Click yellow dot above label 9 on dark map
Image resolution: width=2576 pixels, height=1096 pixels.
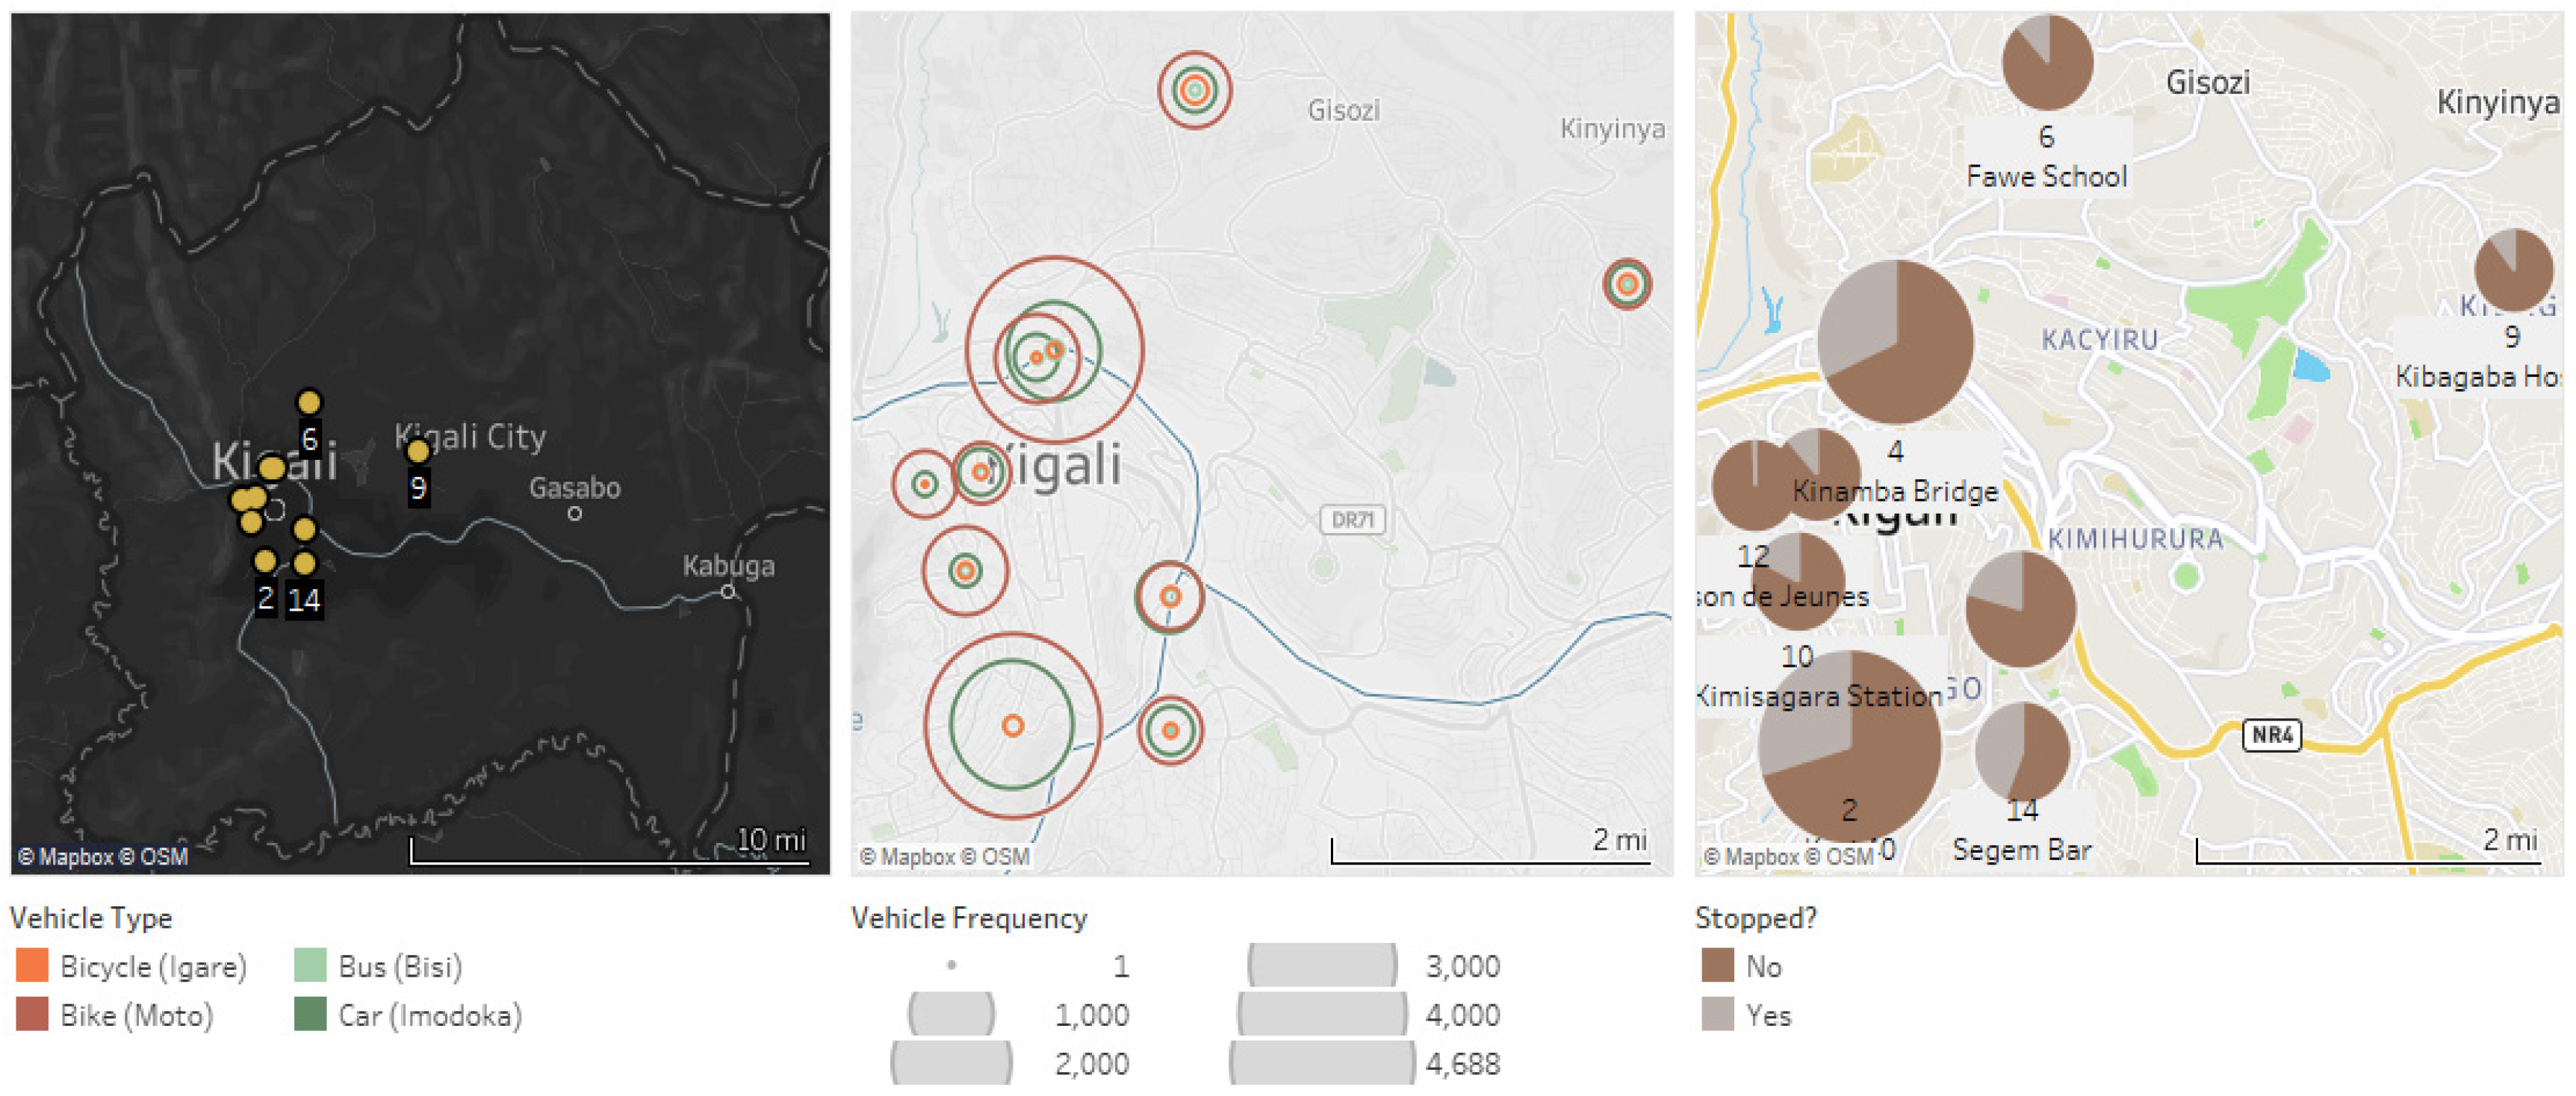coord(418,451)
